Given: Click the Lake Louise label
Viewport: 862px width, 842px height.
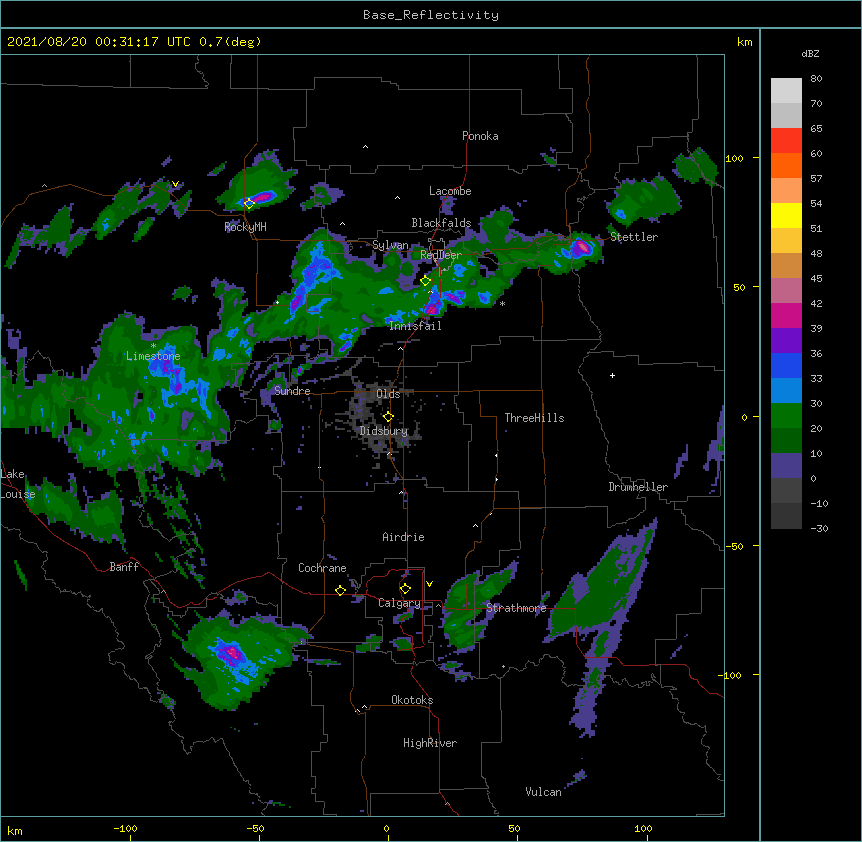Looking at the screenshot, I should coord(18,484).
